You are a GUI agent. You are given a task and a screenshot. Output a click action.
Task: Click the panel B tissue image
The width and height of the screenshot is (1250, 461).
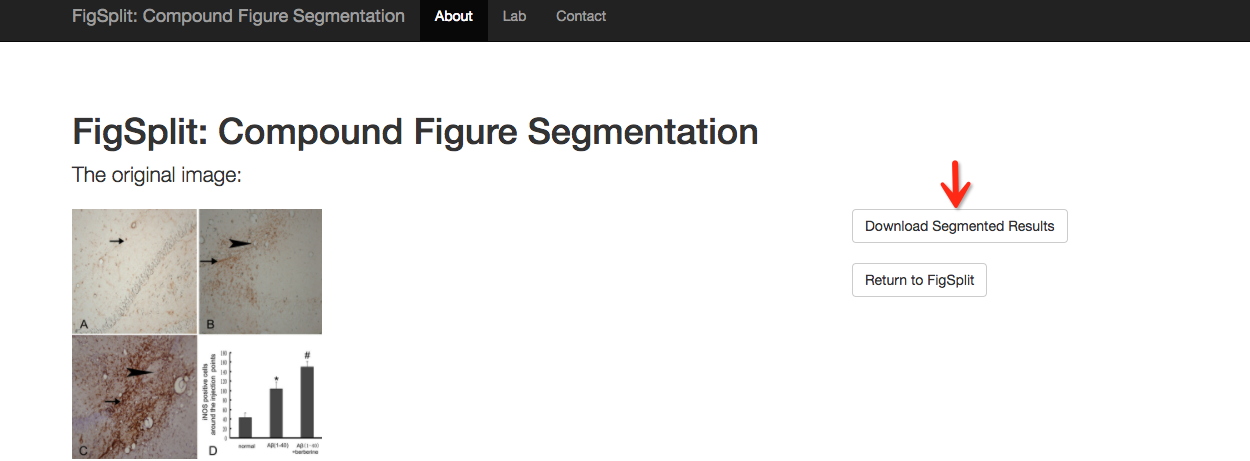pos(260,271)
